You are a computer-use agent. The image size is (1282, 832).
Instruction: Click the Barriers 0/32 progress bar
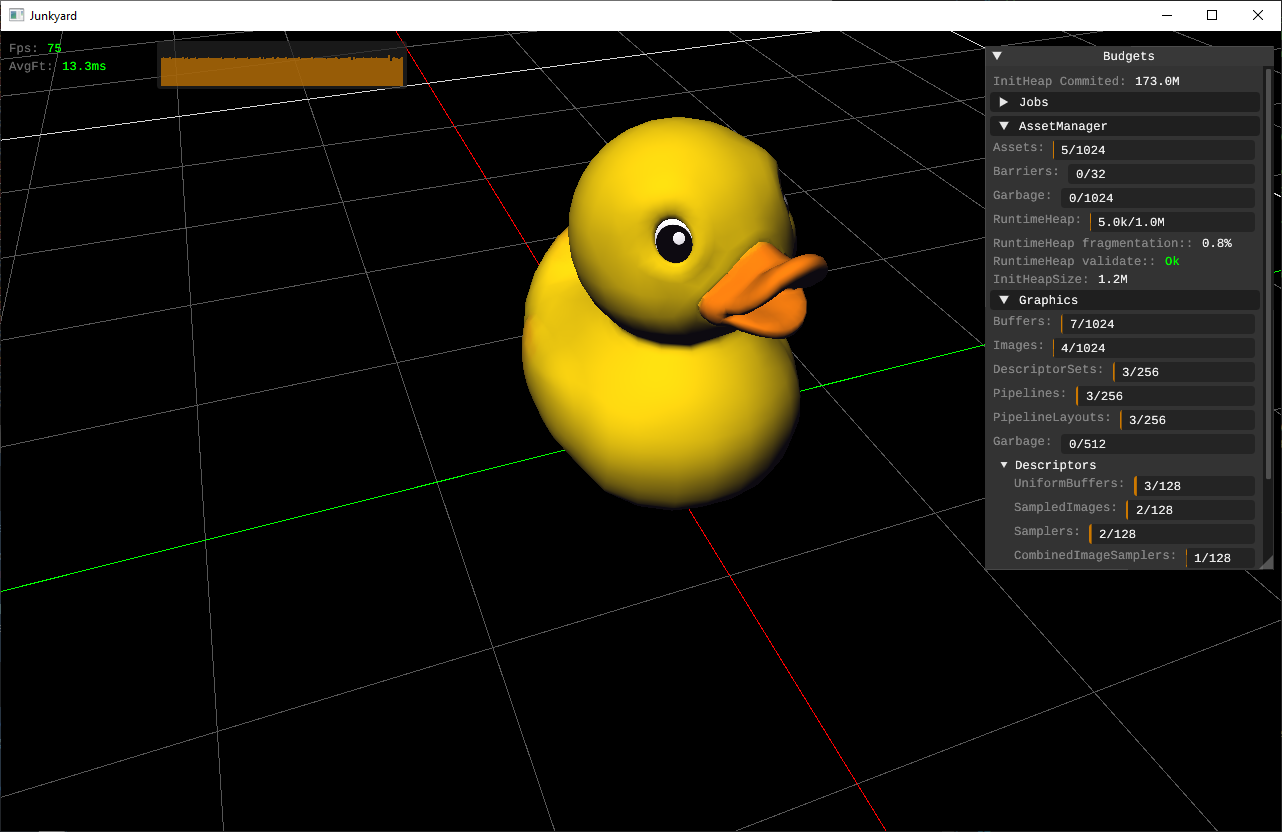1161,174
